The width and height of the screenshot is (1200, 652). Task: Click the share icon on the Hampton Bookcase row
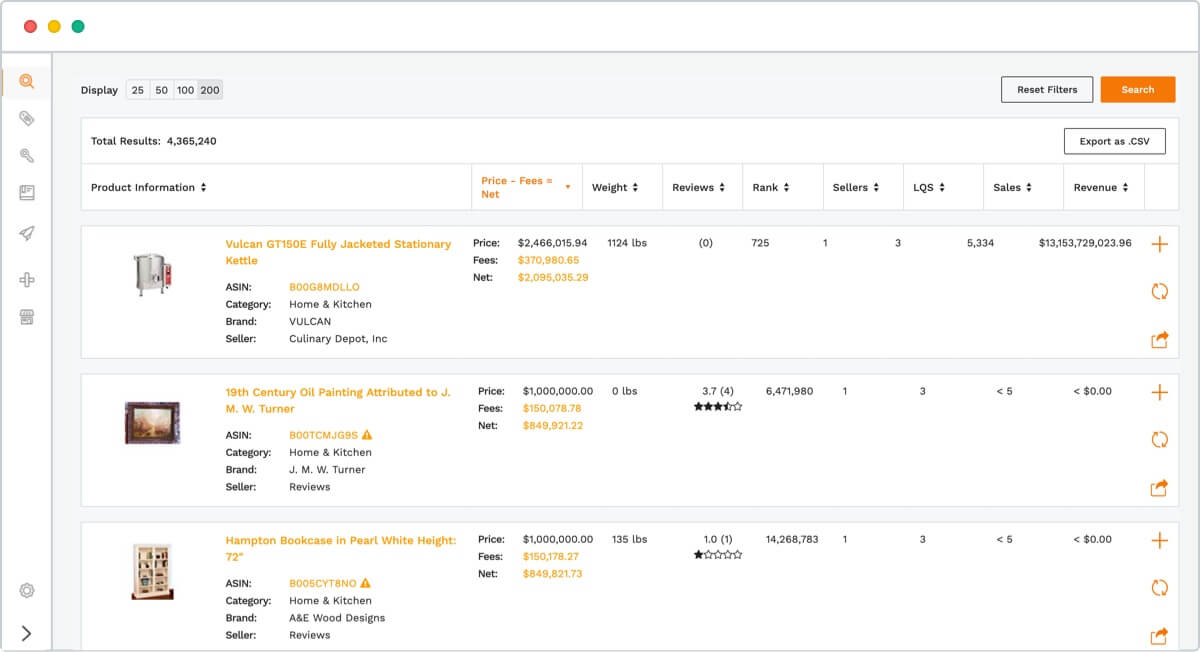coord(1160,636)
